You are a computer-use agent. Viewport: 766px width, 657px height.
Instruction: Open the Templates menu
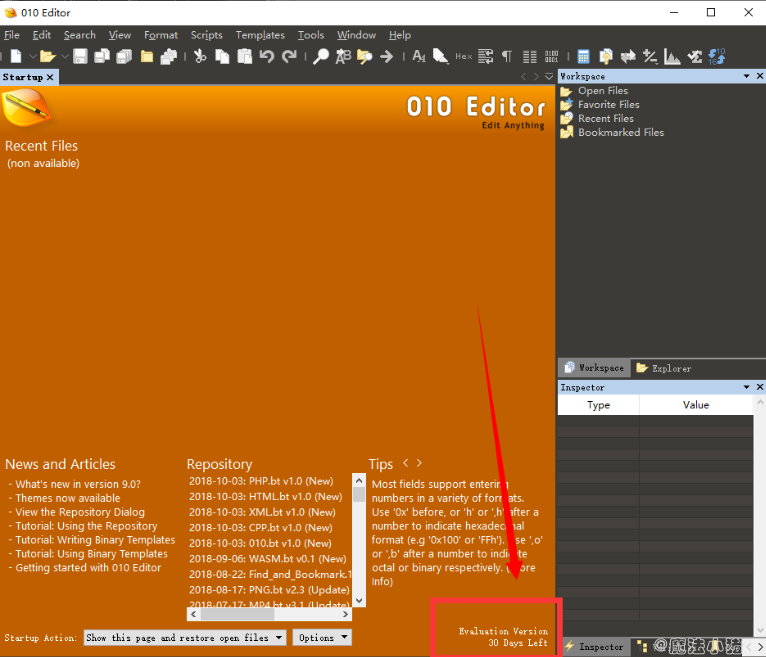tap(260, 35)
